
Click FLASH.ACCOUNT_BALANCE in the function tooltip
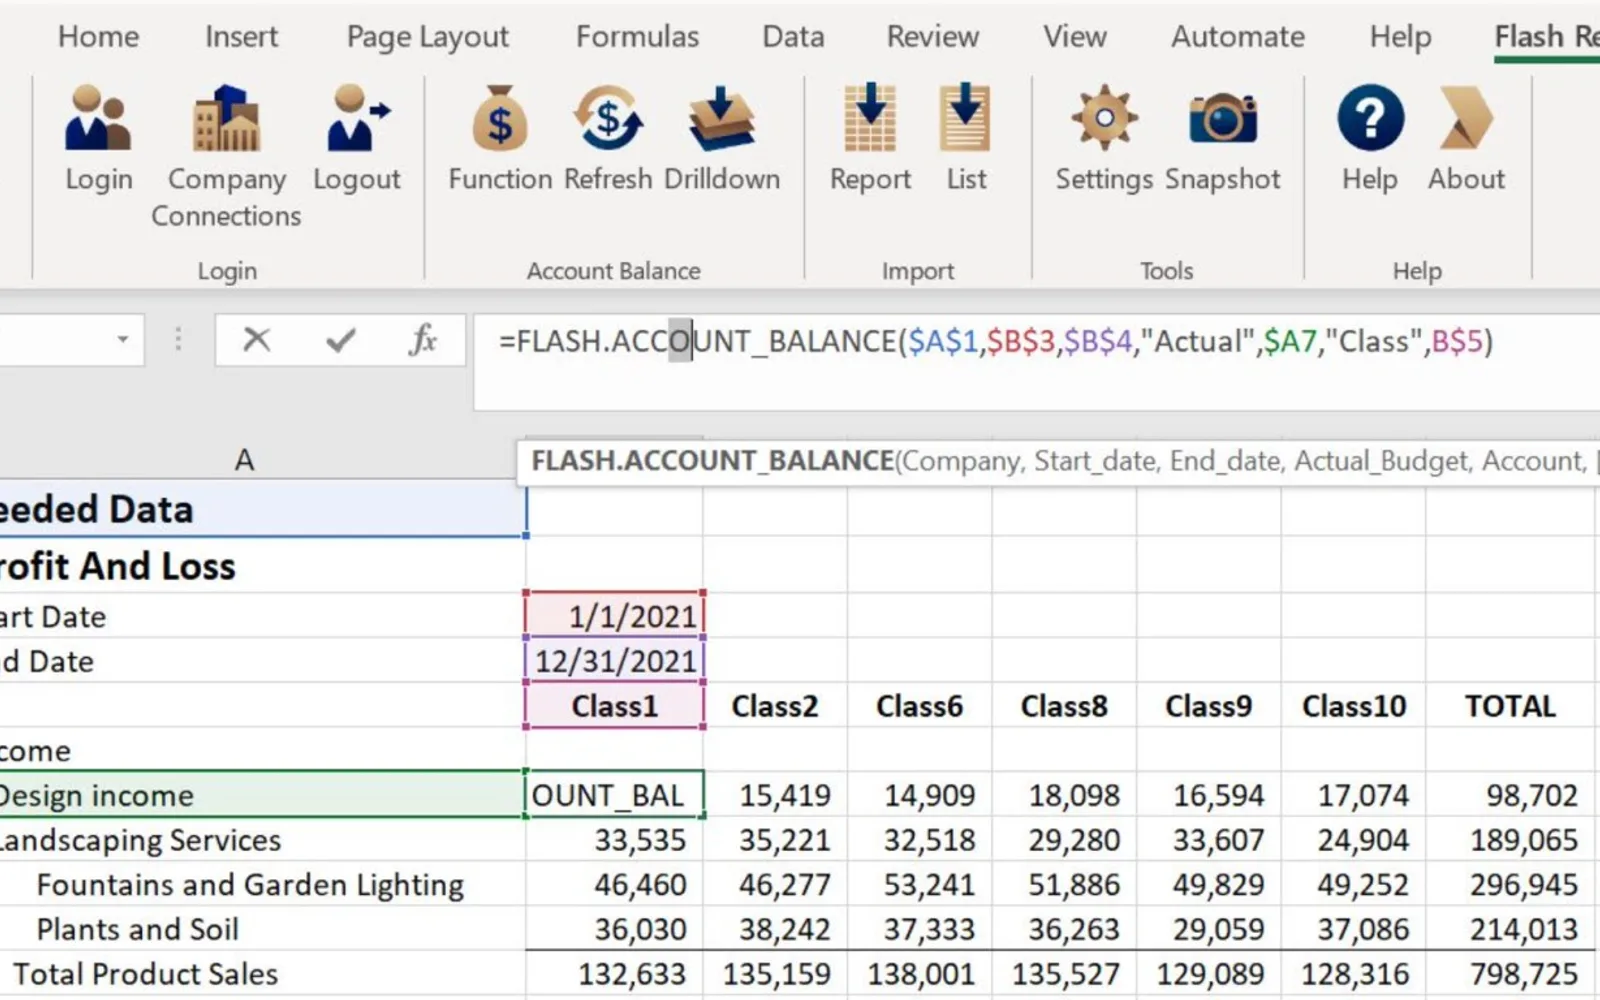(x=712, y=461)
